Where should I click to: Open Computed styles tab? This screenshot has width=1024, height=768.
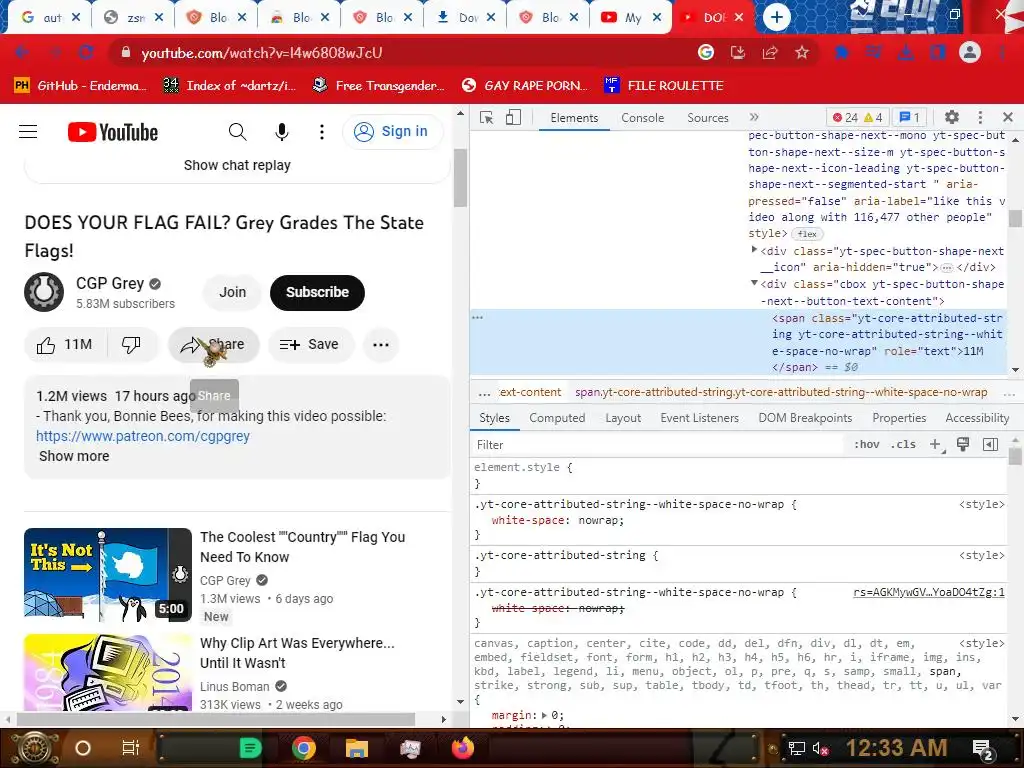pos(557,418)
